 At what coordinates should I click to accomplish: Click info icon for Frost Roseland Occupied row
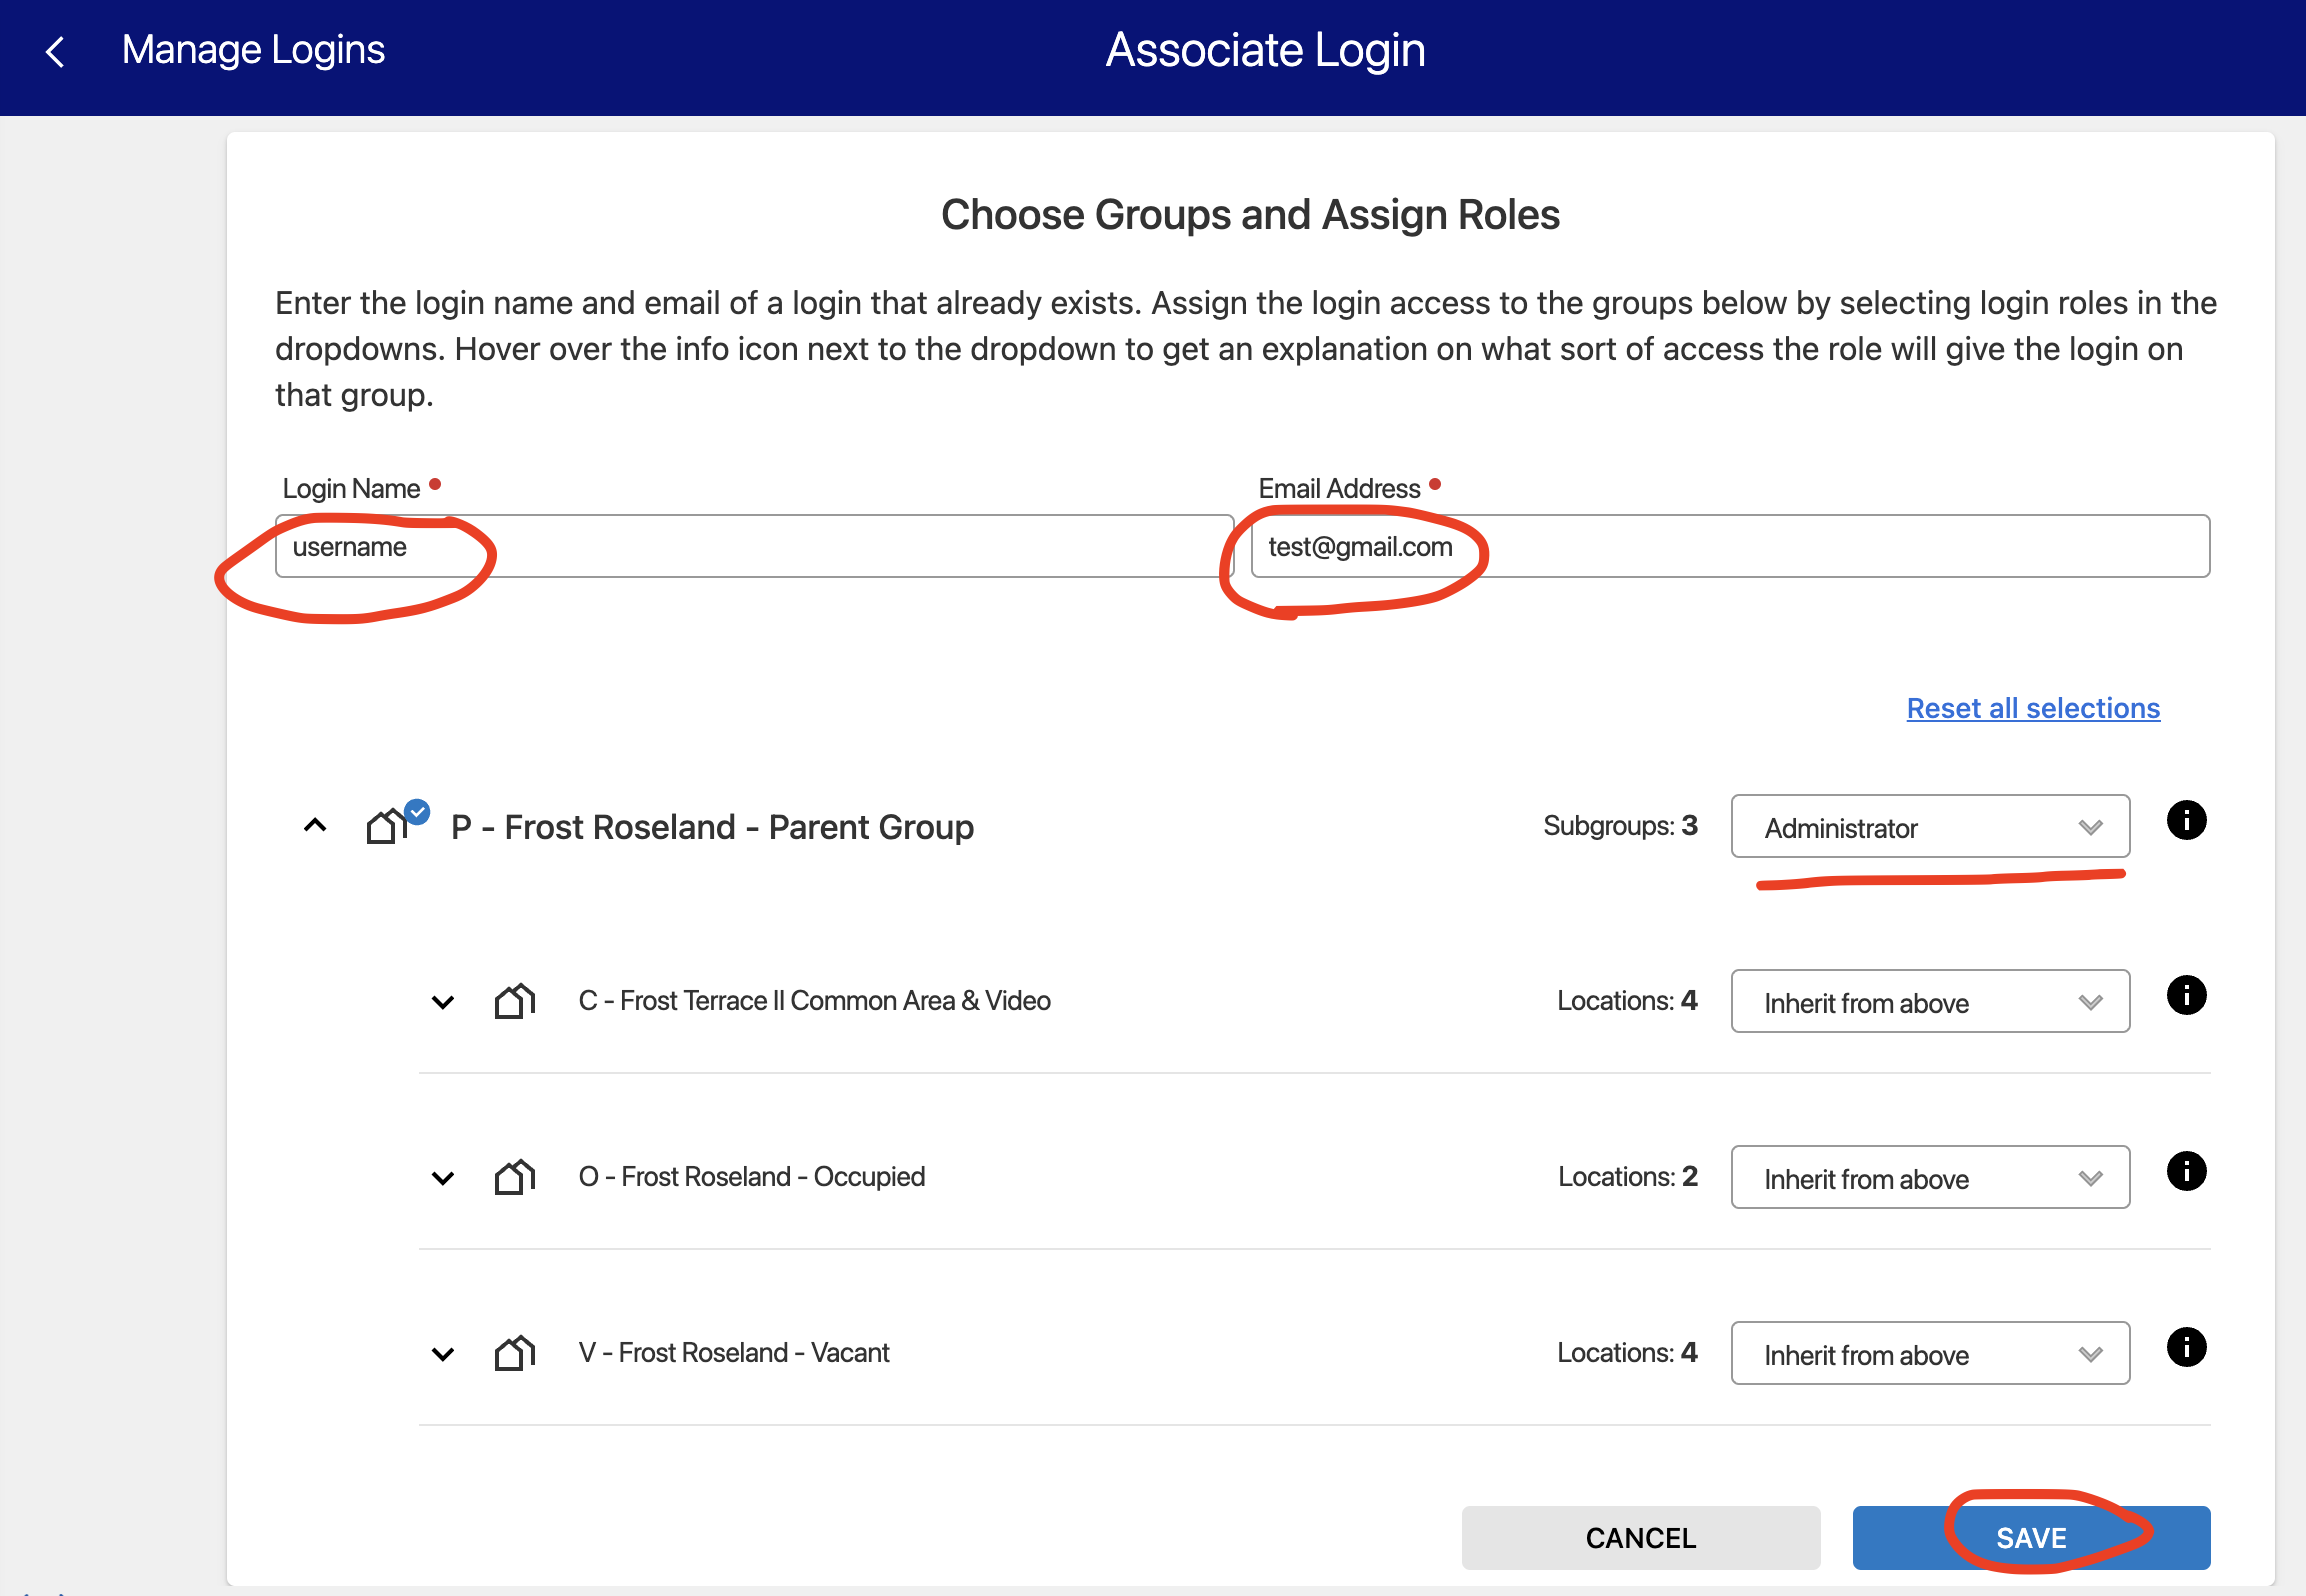click(x=2186, y=1172)
